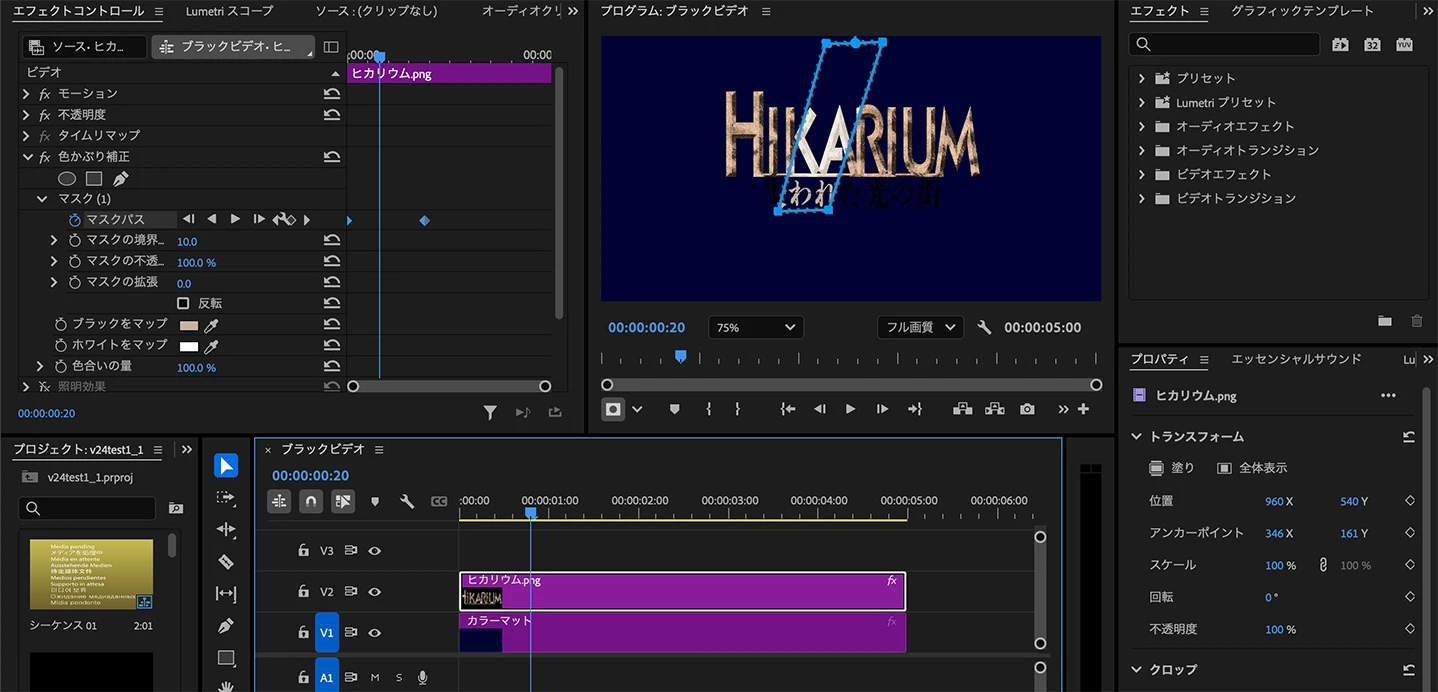Open the エッセンシャルサウンド tab

point(1296,359)
